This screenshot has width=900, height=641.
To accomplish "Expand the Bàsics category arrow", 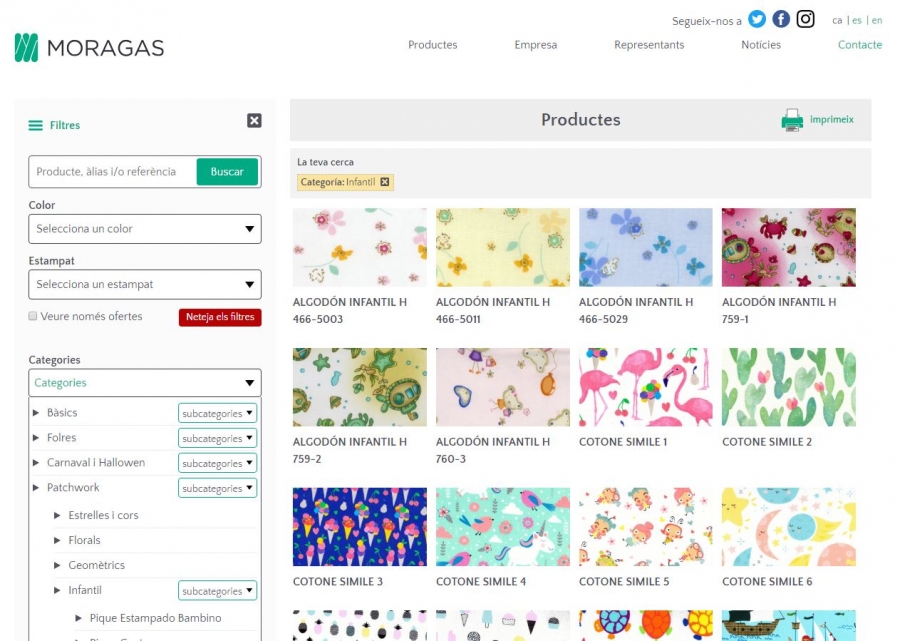I will [x=36, y=413].
